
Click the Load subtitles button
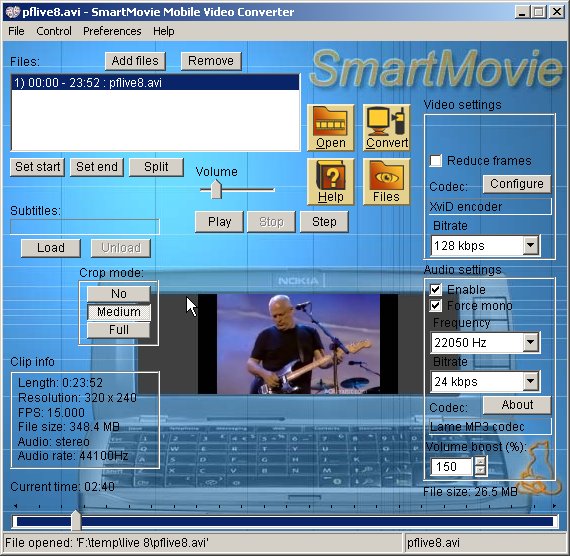[51, 248]
